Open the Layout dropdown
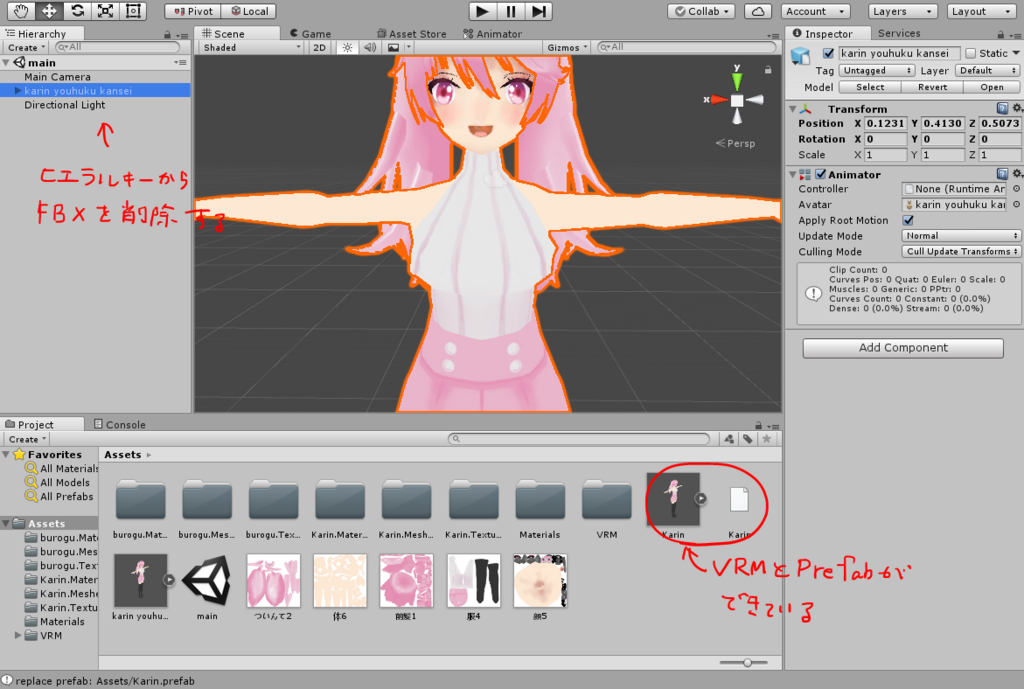 click(981, 11)
